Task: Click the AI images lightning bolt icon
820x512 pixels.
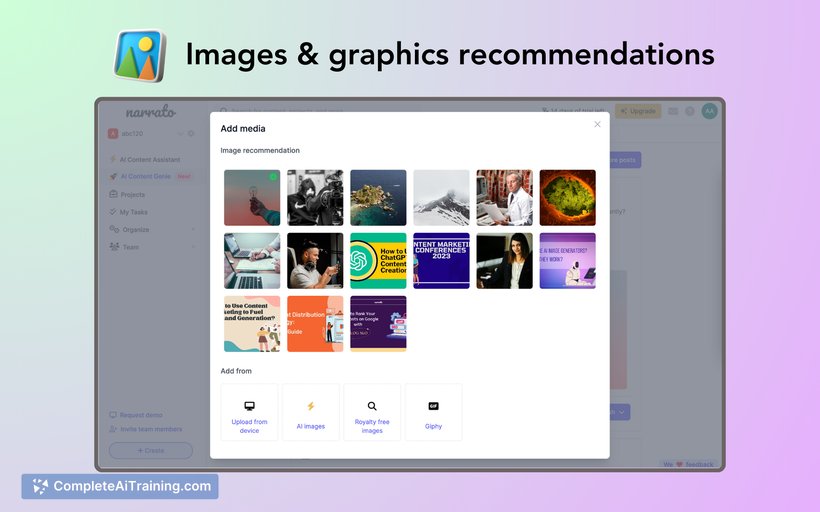Action: coord(311,406)
